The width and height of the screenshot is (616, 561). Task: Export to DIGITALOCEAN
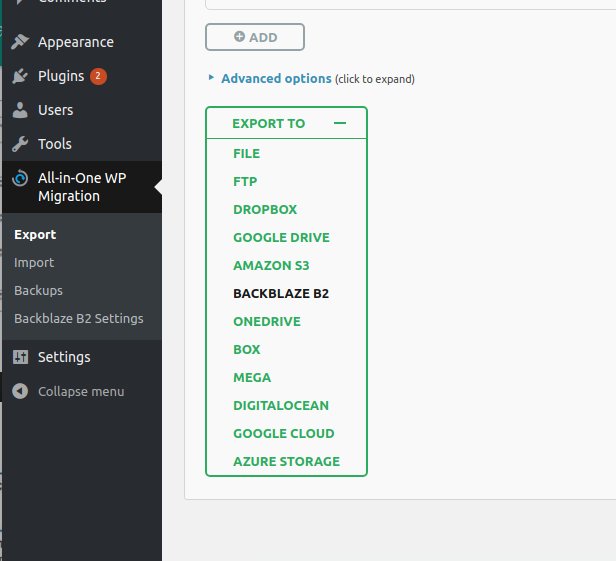pyautogui.click(x=281, y=405)
